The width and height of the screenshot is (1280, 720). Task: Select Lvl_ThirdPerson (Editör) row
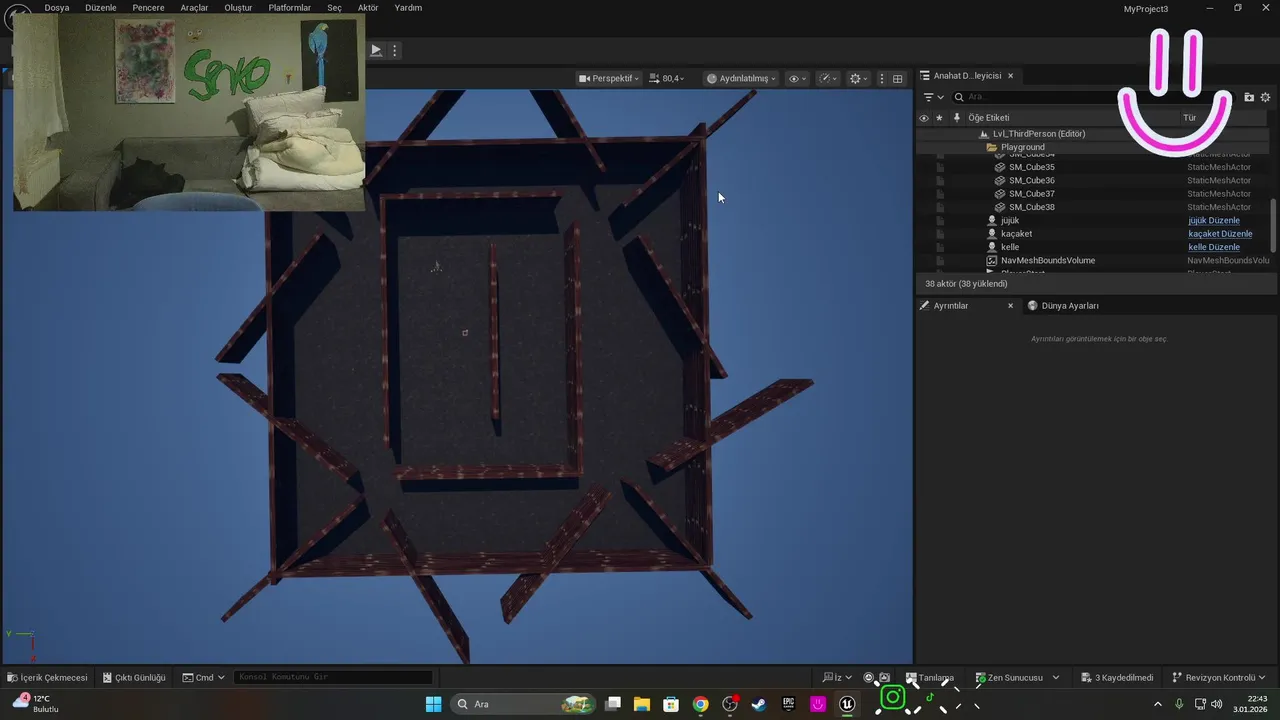point(1039,134)
